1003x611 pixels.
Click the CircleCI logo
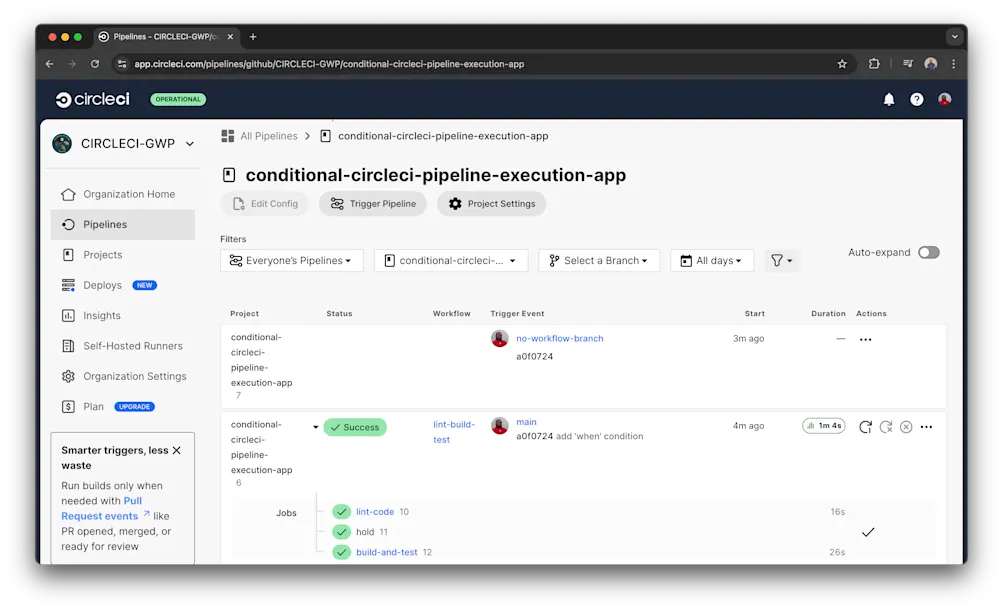click(93, 99)
